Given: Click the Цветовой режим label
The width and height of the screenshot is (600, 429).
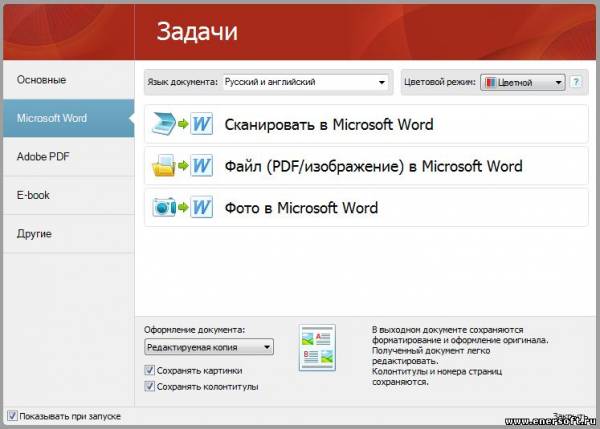Looking at the screenshot, I should 440,82.
